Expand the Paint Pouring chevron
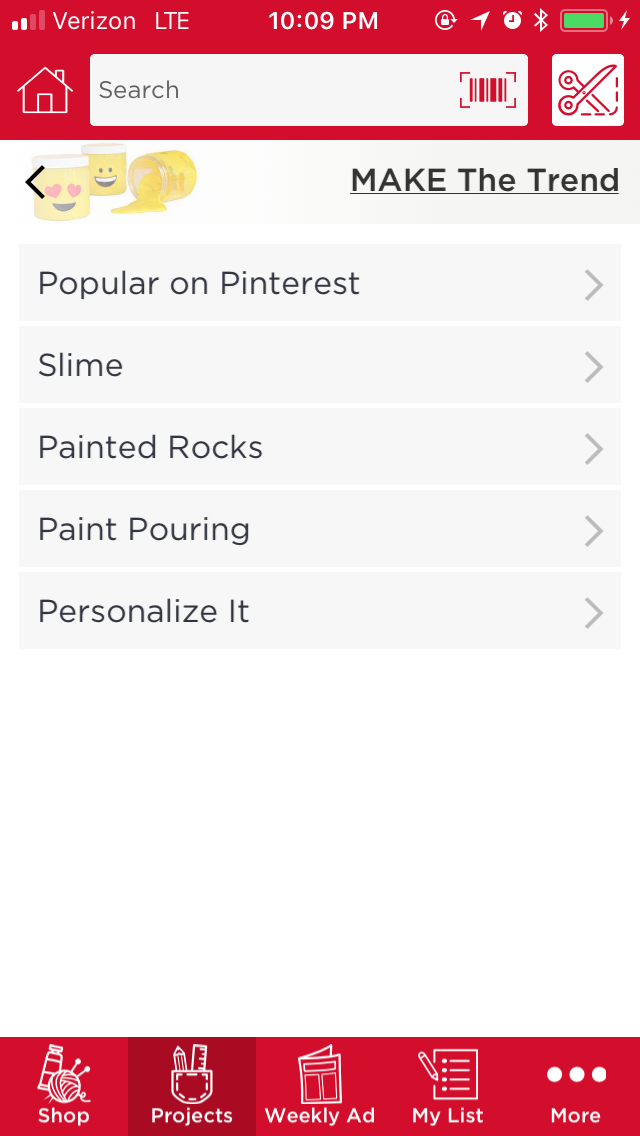640x1136 pixels. coord(594,531)
